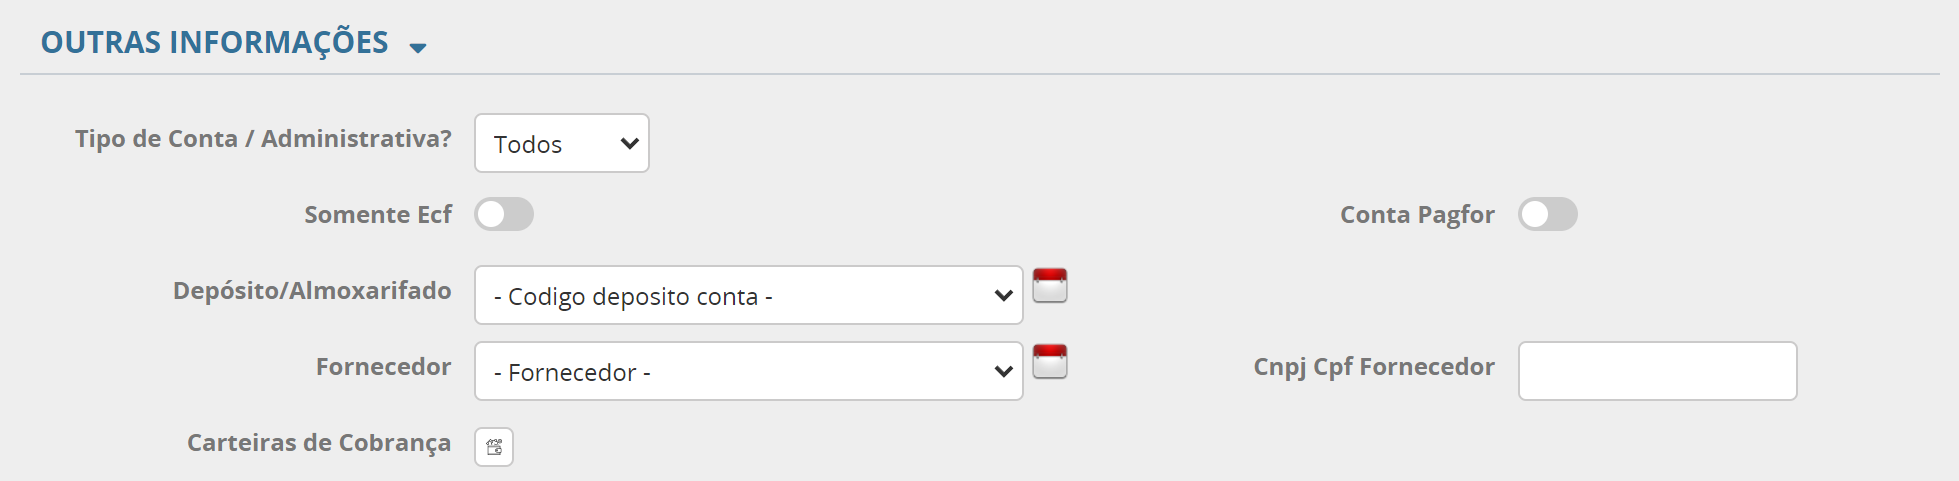The height and width of the screenshot is (481, 1959).
Task: Click the Depósito/Almoxarifado label
Action: 311,291
